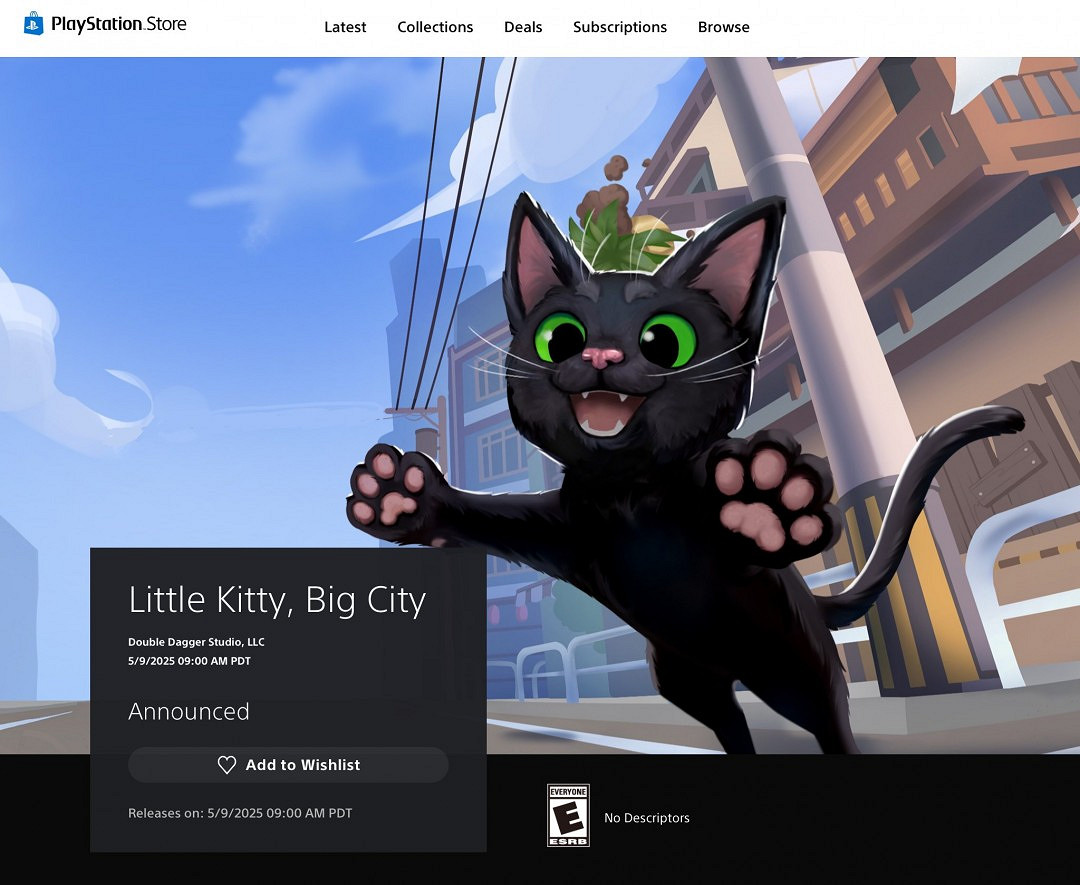Click the ESRB Everyone rating badge

[568, 815]
